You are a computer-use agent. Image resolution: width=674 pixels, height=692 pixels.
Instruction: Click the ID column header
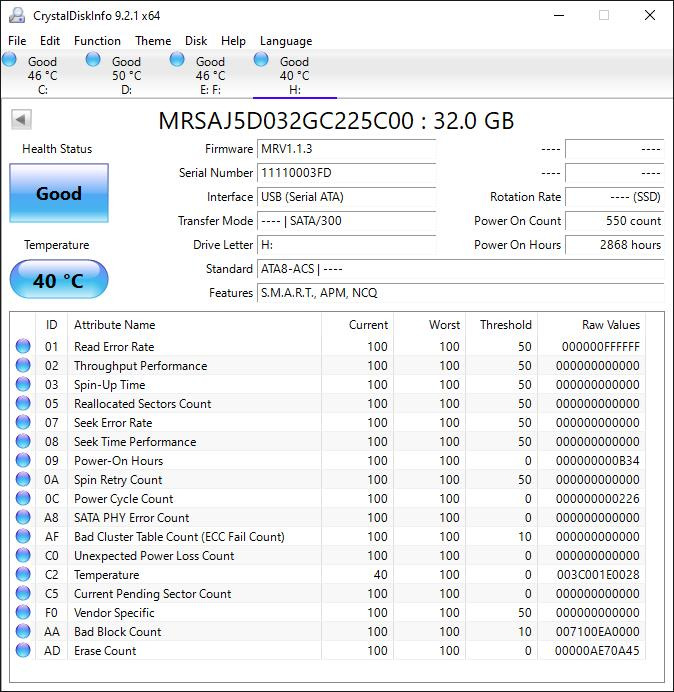point(52,325)
